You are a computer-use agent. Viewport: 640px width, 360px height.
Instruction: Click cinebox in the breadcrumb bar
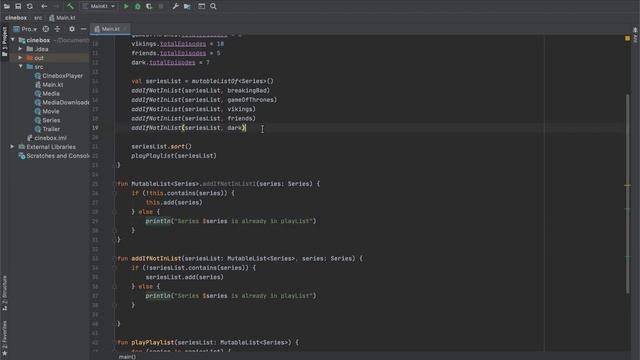tap(16, 18)
